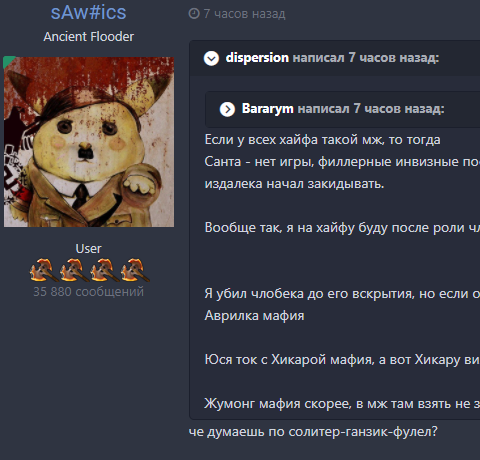Viewport: 480px width, 460px height.
Task: Click the 'Ancient Flooder' user title
Action: [x=88, y=37]
